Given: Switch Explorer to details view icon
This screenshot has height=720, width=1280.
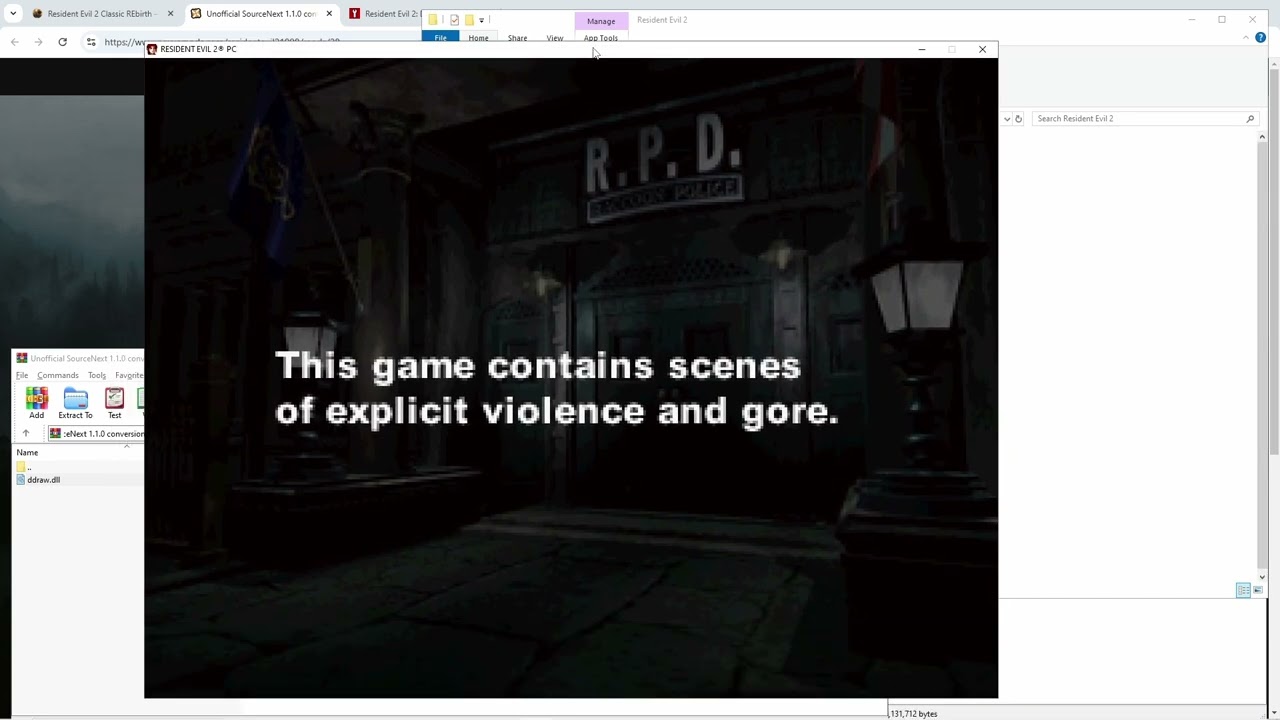Looking at the screenshot, I should [1243, 590].
